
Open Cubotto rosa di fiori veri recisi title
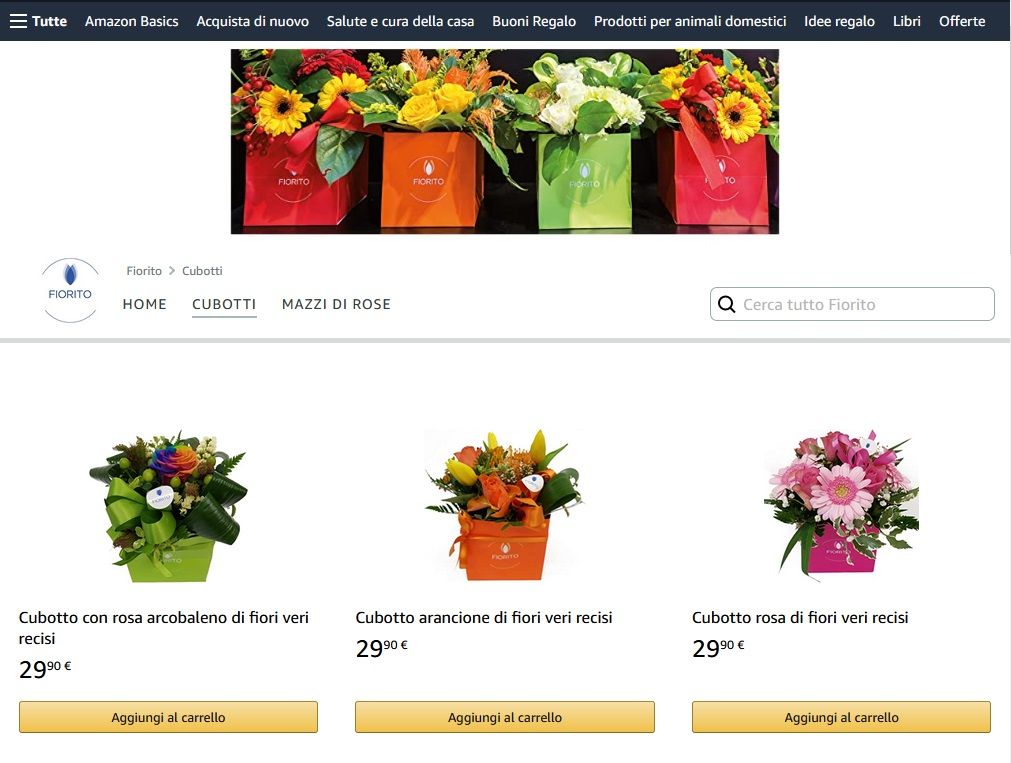click(800, 617)
